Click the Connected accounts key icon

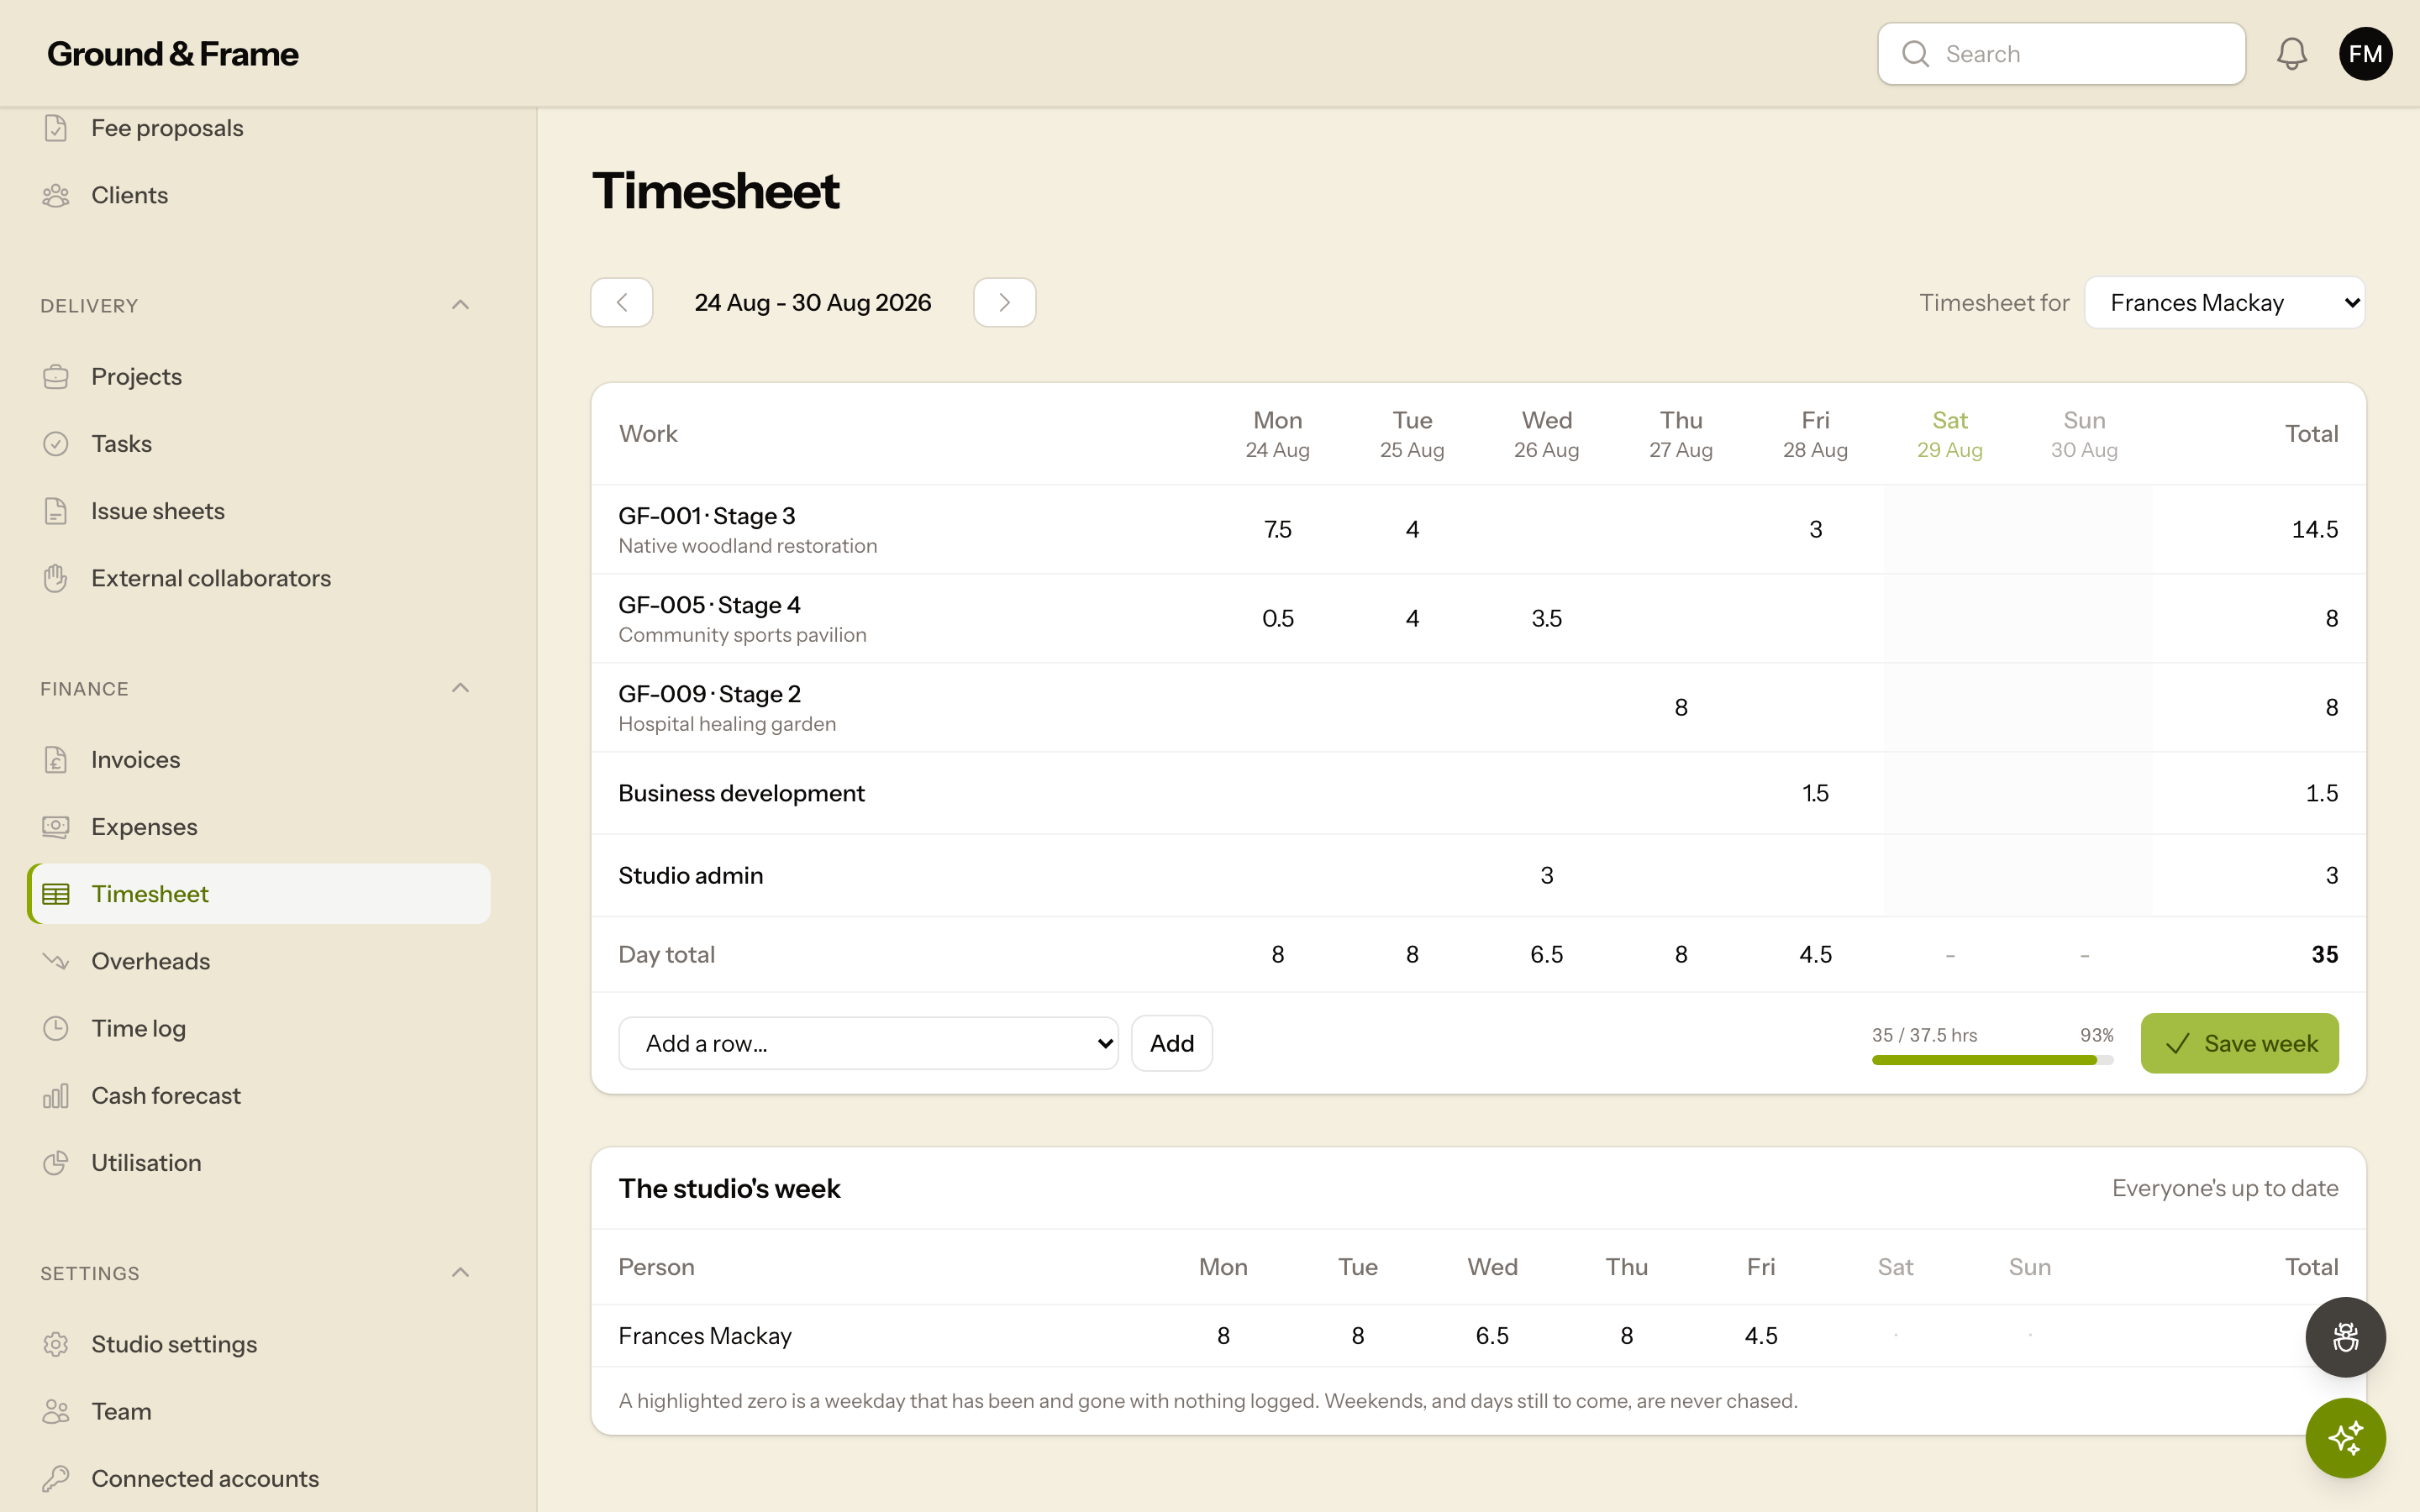56,1478
